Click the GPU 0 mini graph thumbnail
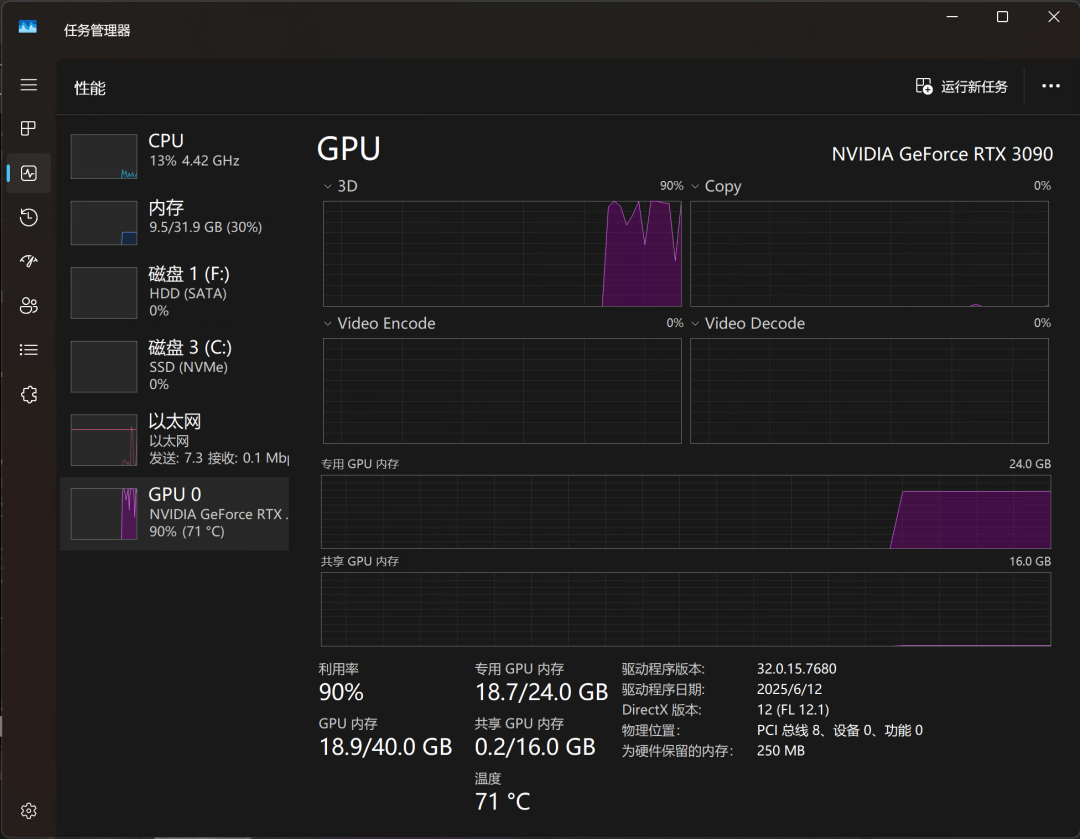Screen dimensions: 1080x839 click(x=104, y=513)
